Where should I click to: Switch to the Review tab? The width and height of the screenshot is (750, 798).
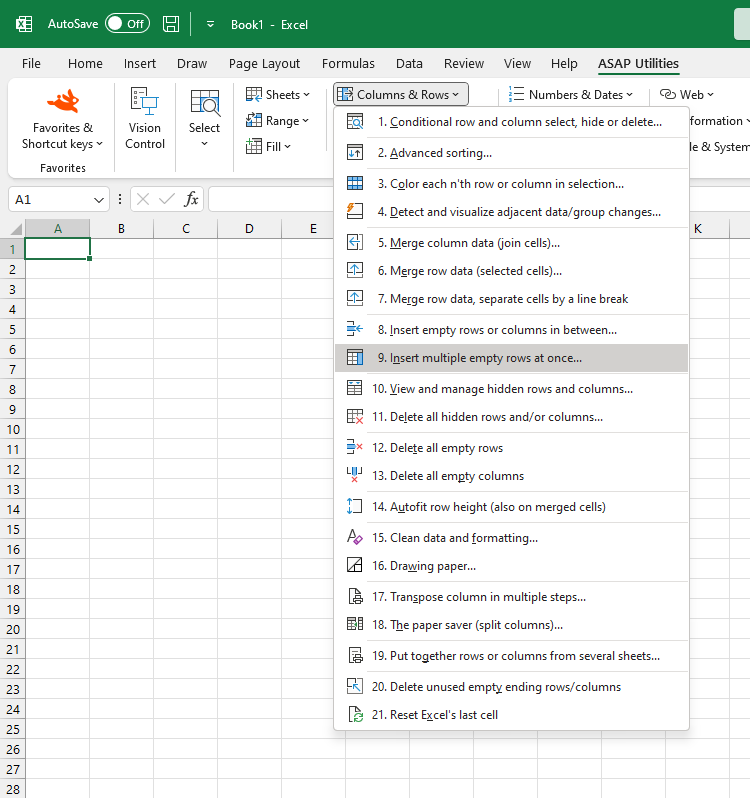click(x=464, y=64)
